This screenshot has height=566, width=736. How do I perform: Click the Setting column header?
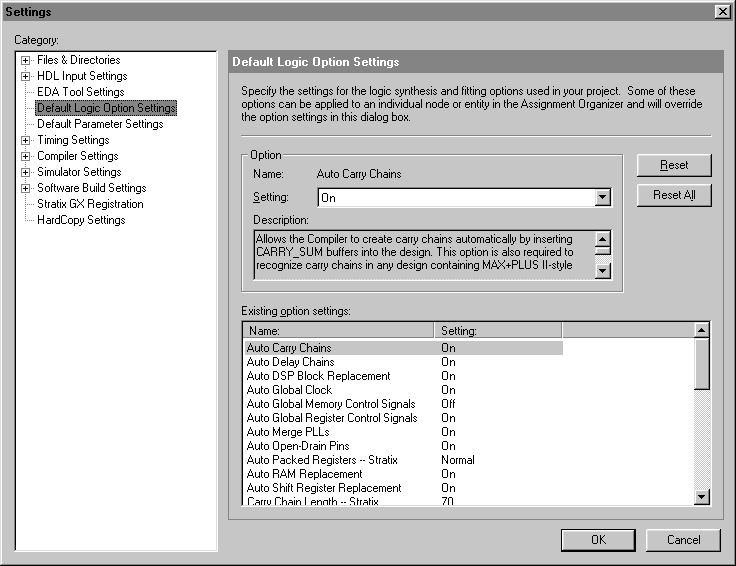click(498, 330)
